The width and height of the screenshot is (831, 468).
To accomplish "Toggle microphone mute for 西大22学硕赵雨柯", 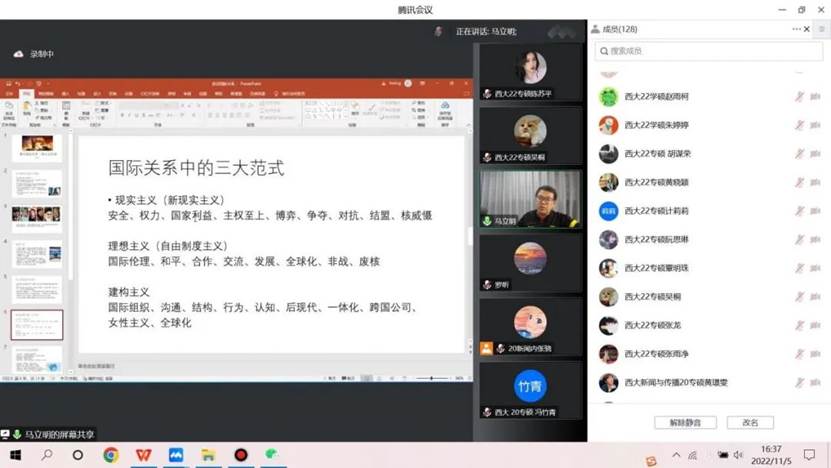I will pyautogui.click(x=799, y=97).
